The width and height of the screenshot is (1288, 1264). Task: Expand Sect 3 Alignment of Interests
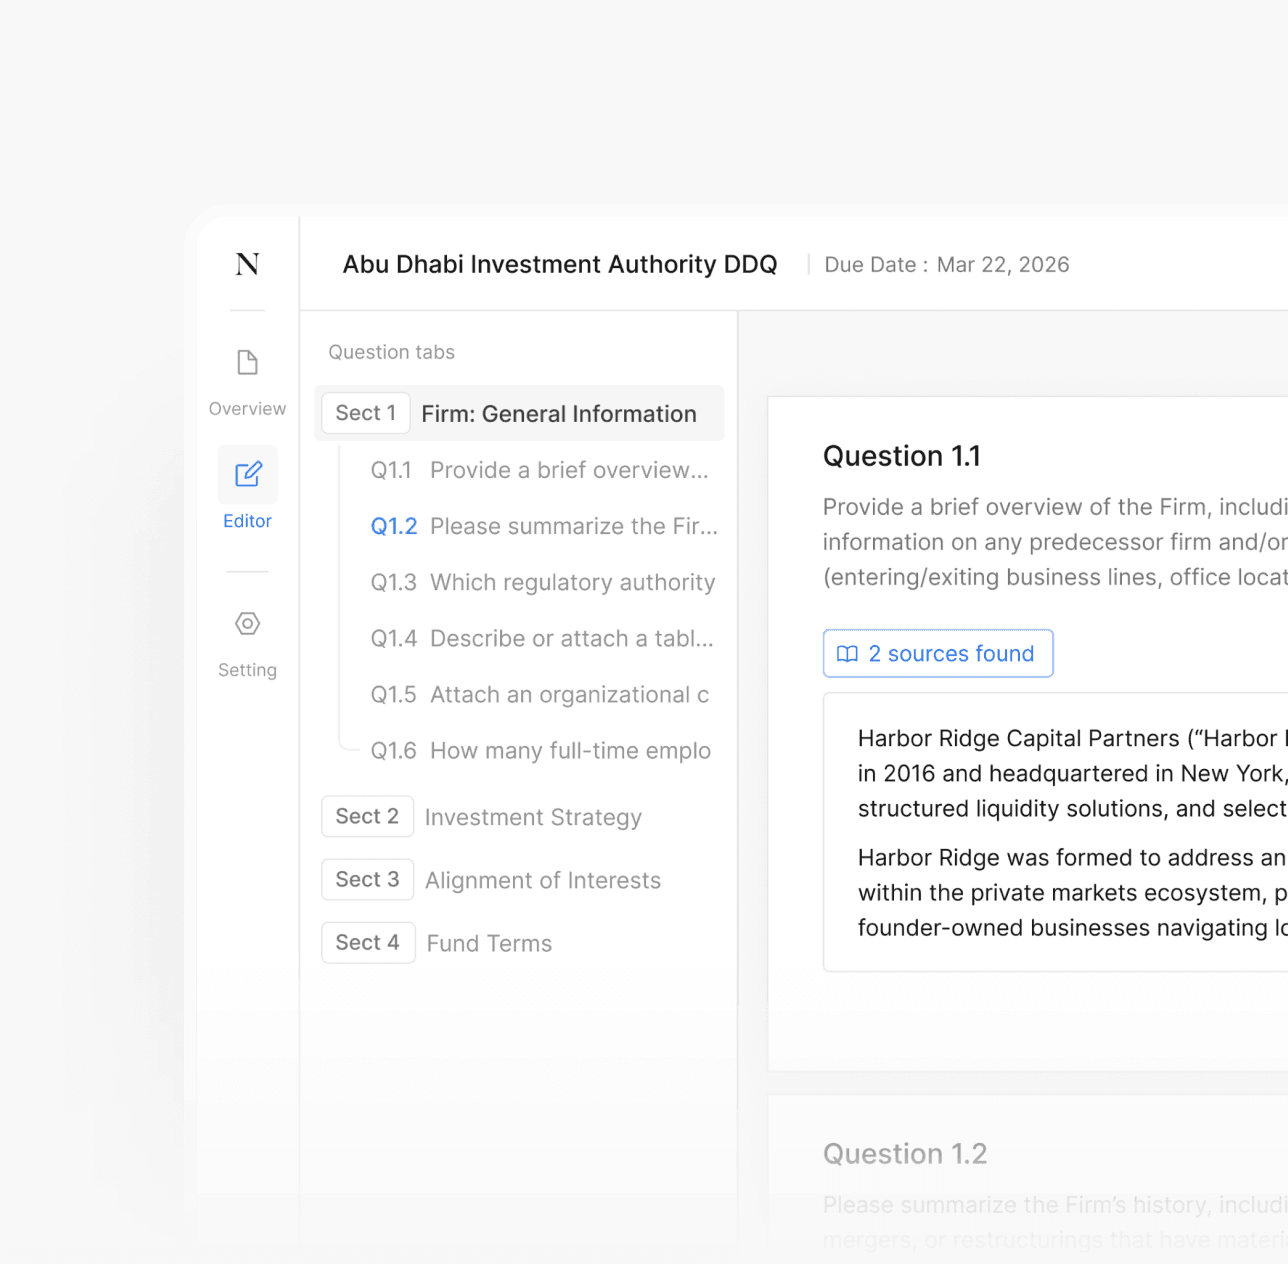(x=491, y=880)
